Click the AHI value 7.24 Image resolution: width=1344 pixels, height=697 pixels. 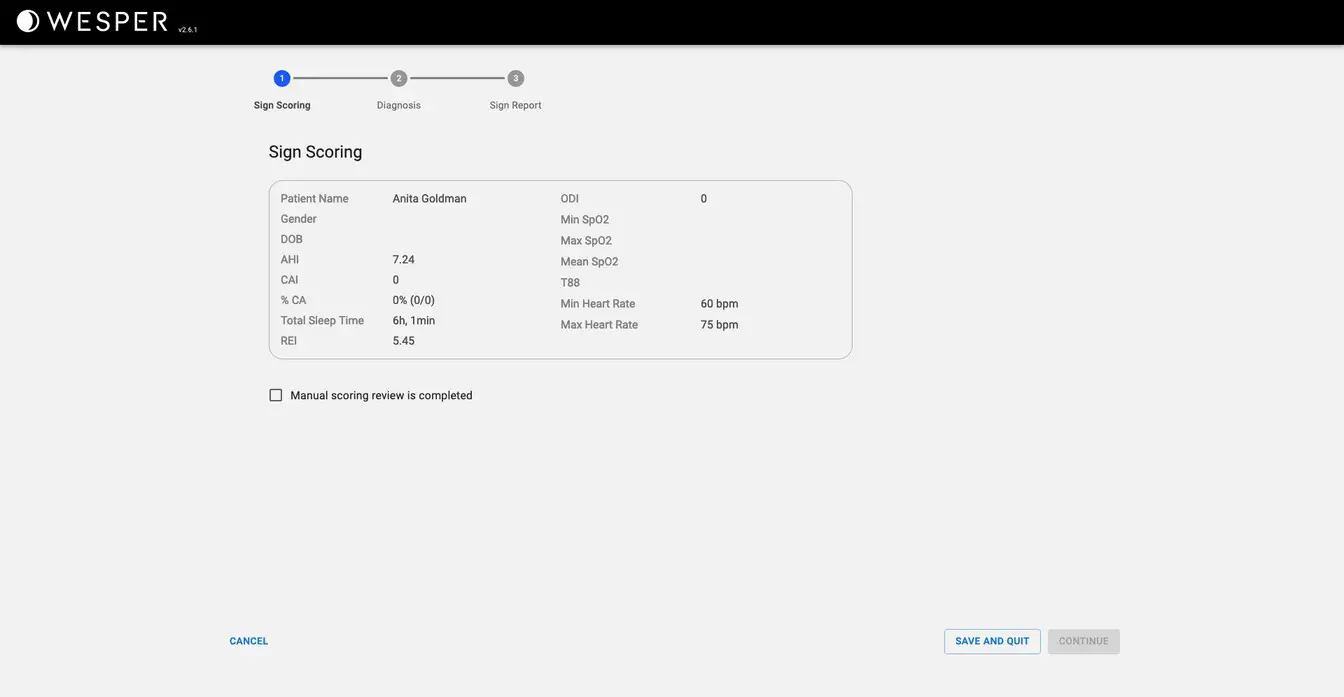(x=404, y=257)
